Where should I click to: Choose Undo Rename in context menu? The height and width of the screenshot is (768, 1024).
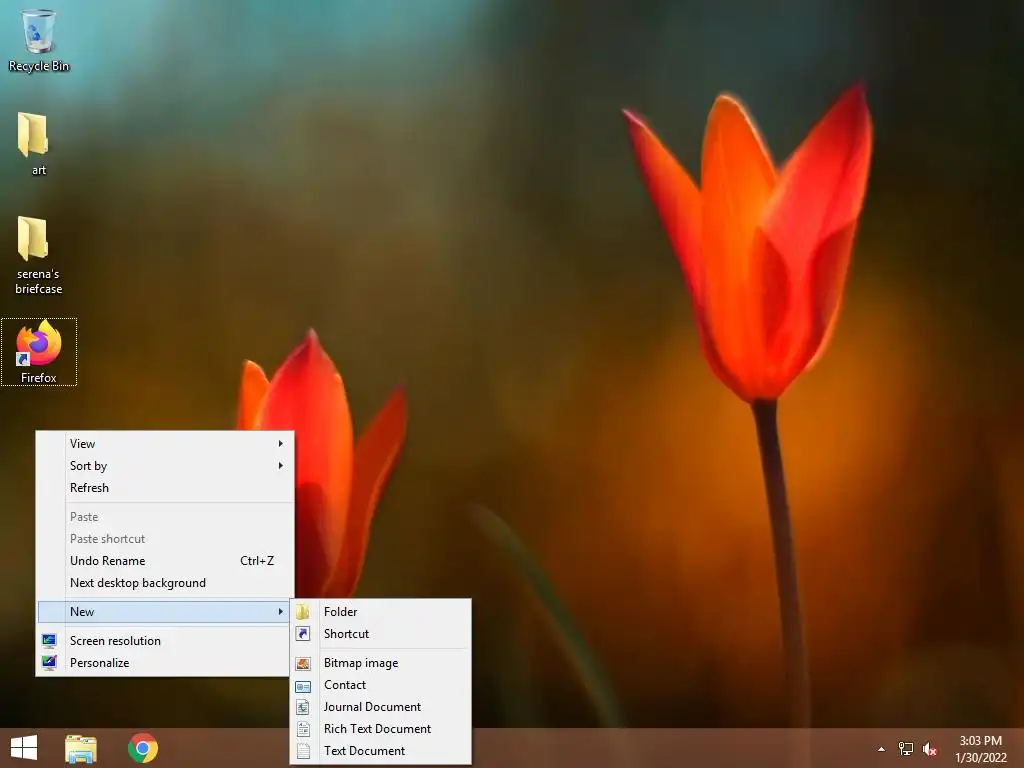click(x=165, y=561)
